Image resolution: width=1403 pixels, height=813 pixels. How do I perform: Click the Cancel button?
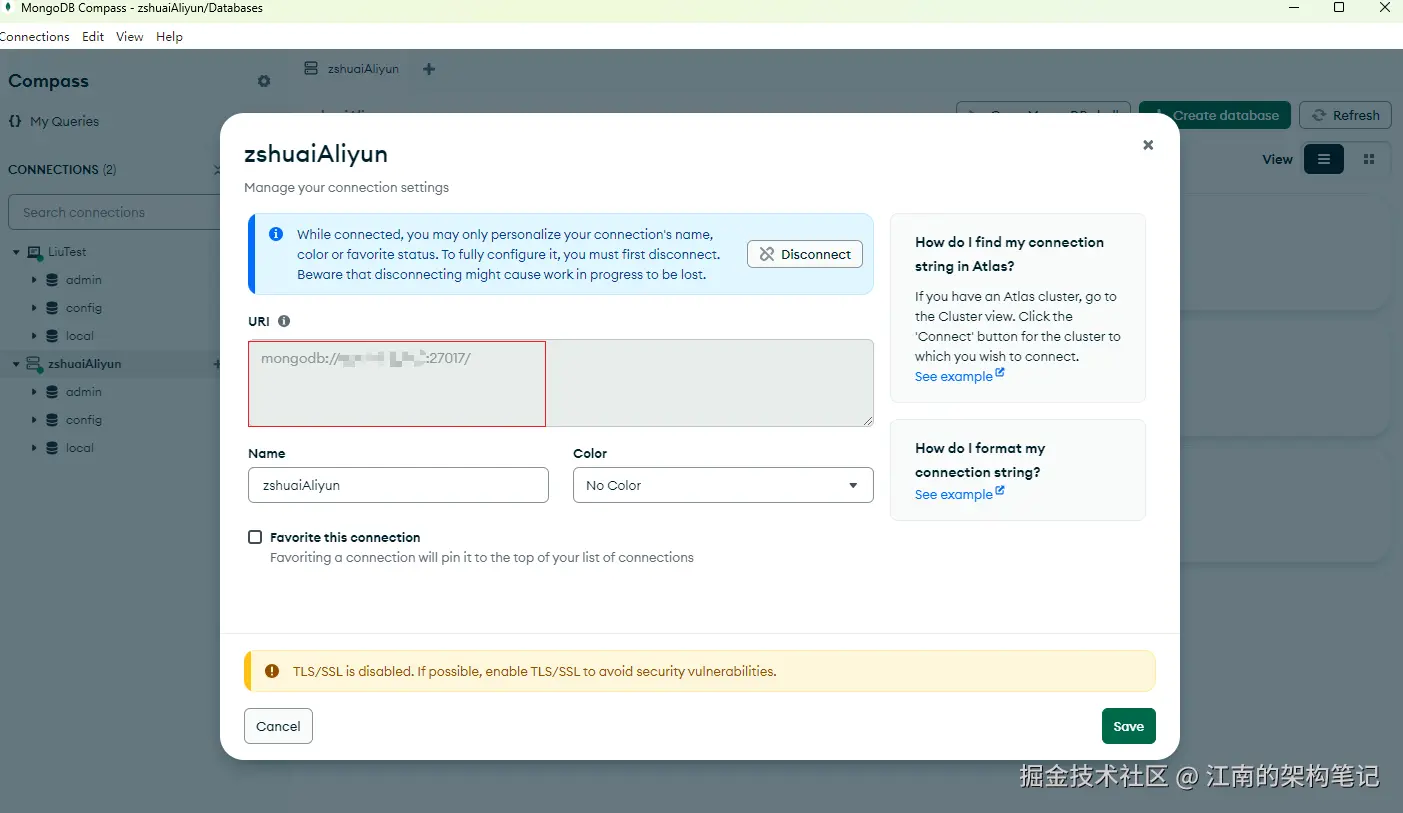pos(278,726)
